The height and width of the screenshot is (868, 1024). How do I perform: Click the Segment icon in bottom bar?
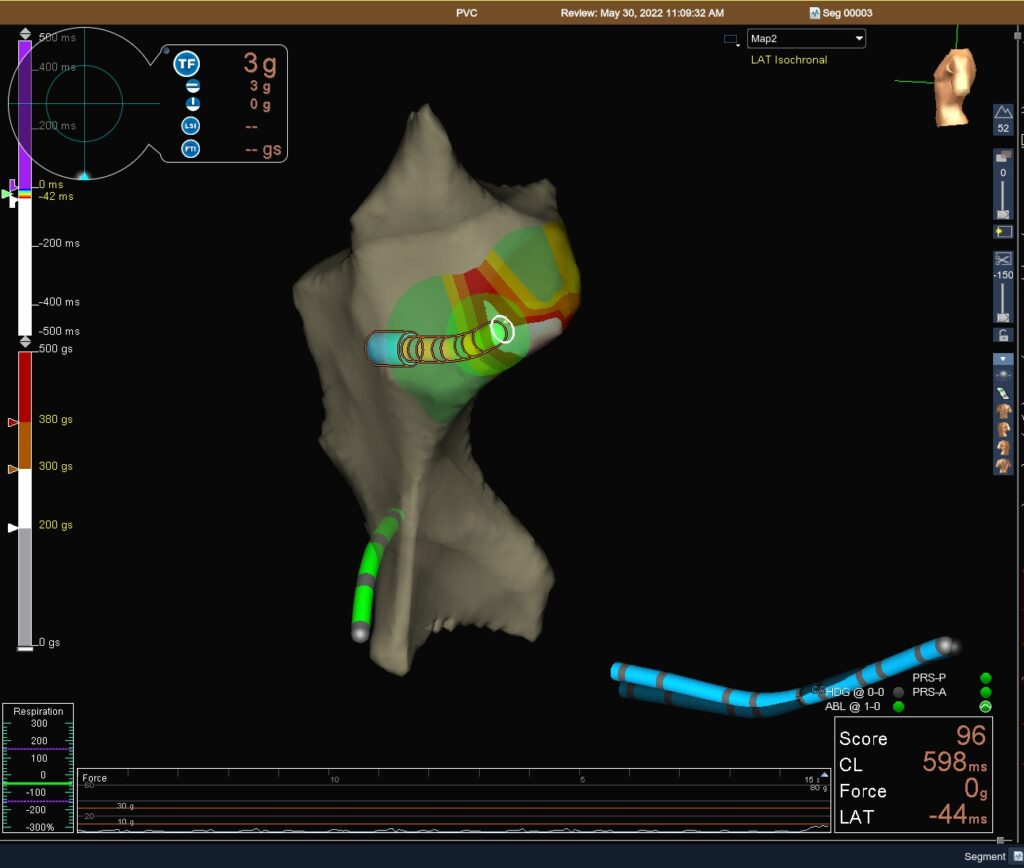(x=1014, y=857)
